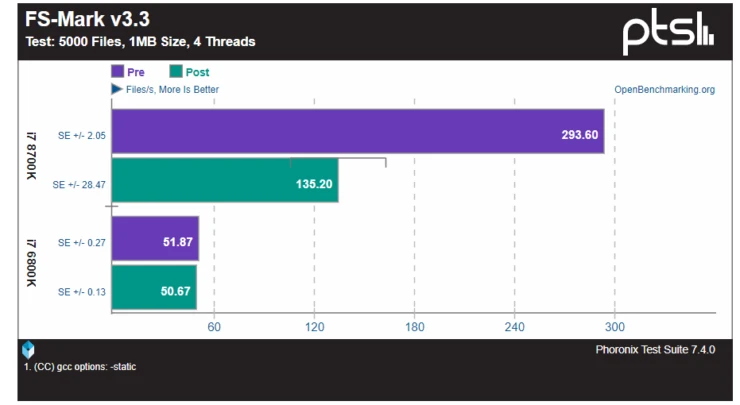
Task: Click the gcc options -static footnote
Action: pyautogui.click(x=79, y=367)
